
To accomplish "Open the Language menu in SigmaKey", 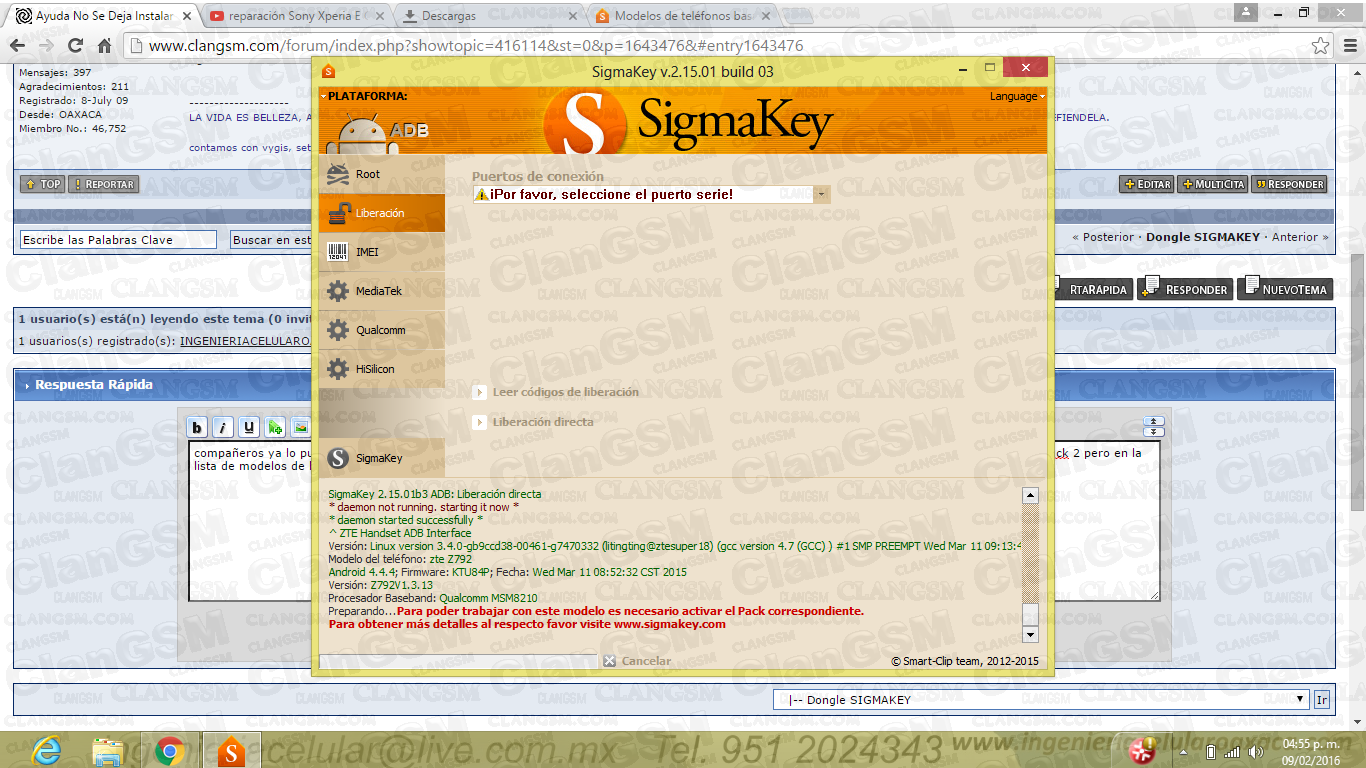I will click(1017, 96).
